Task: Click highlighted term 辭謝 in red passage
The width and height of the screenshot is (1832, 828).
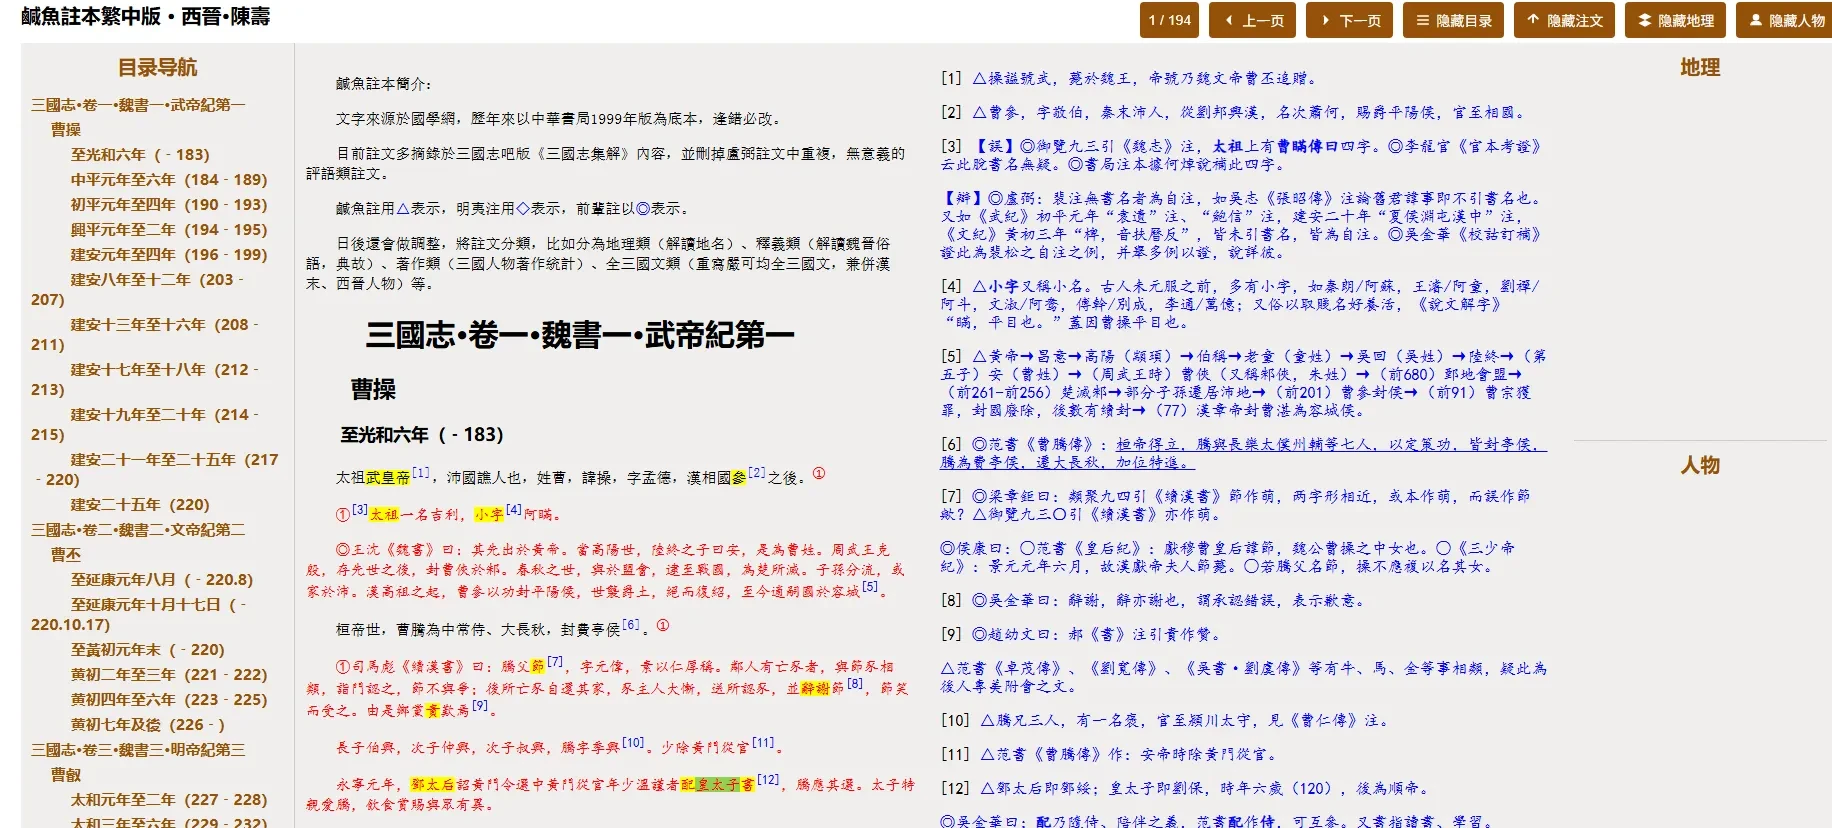Action: click(816, 689)
